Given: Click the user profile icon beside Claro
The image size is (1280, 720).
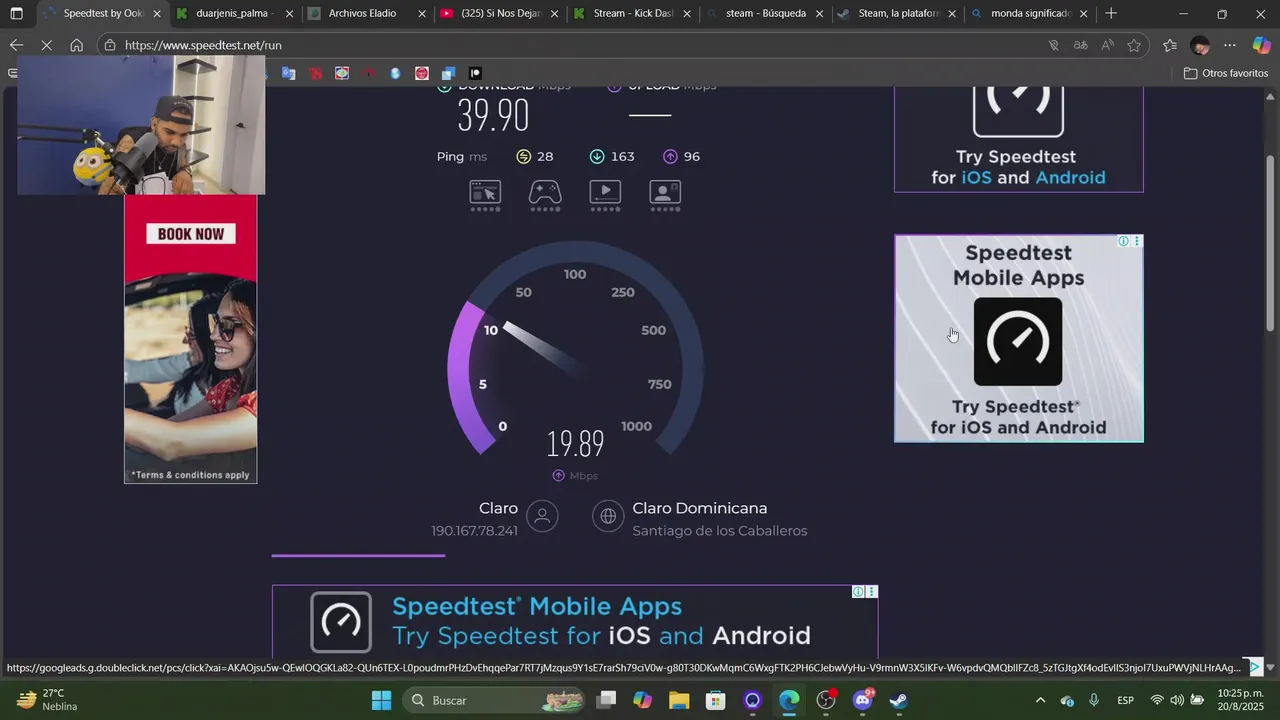Looking at the screenshot, I should [542, 516].
